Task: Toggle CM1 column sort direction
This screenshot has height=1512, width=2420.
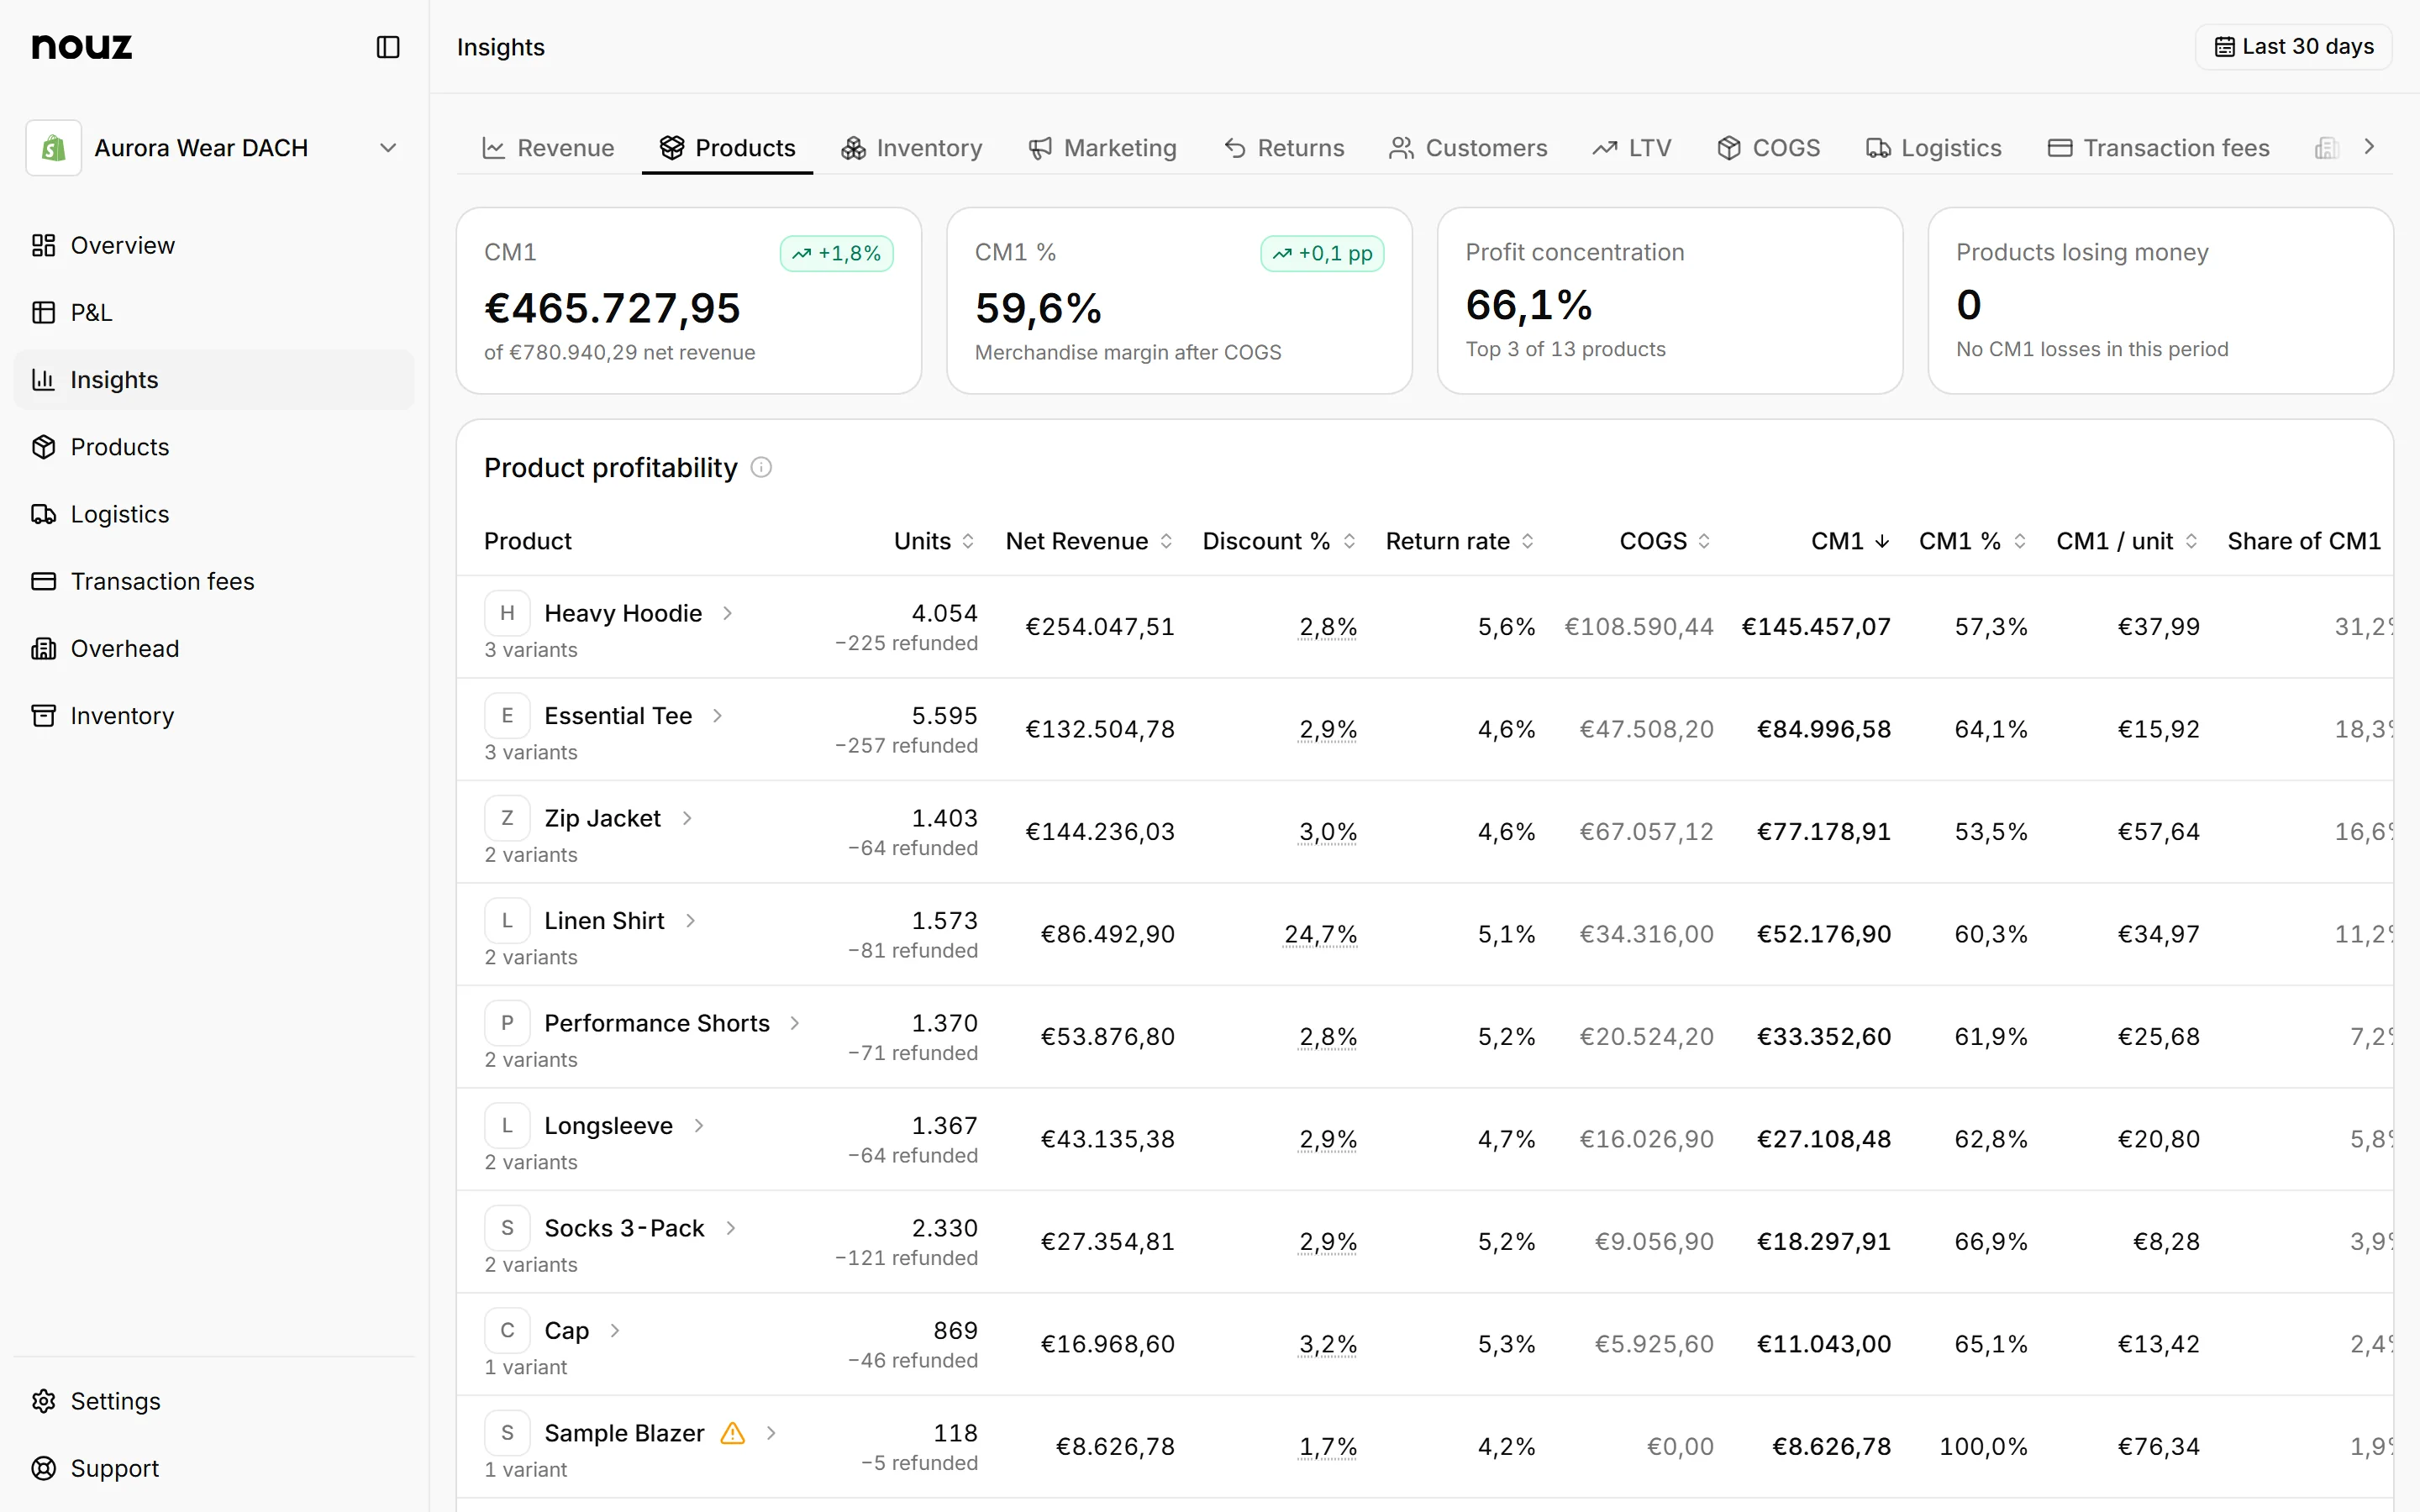Action: coord(1850,541)
